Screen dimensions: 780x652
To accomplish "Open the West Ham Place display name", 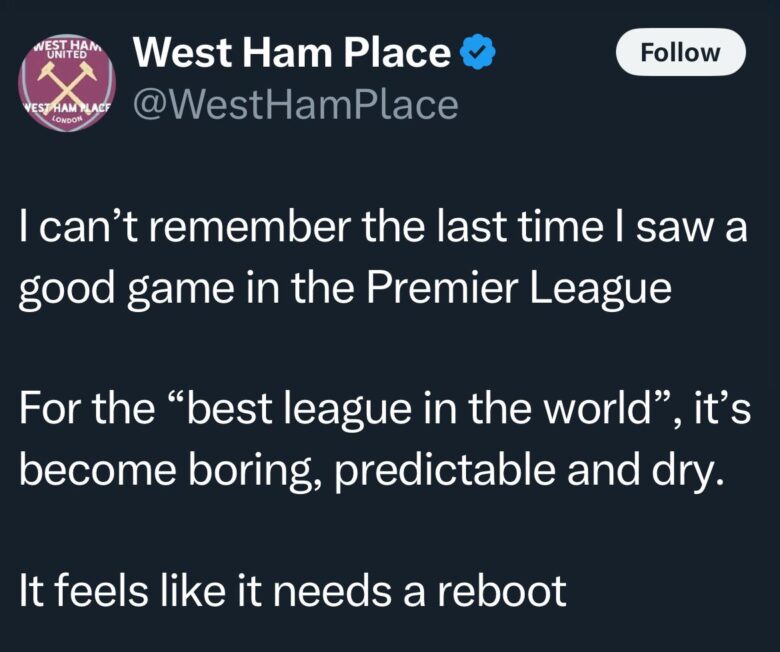I will [291, 53].
